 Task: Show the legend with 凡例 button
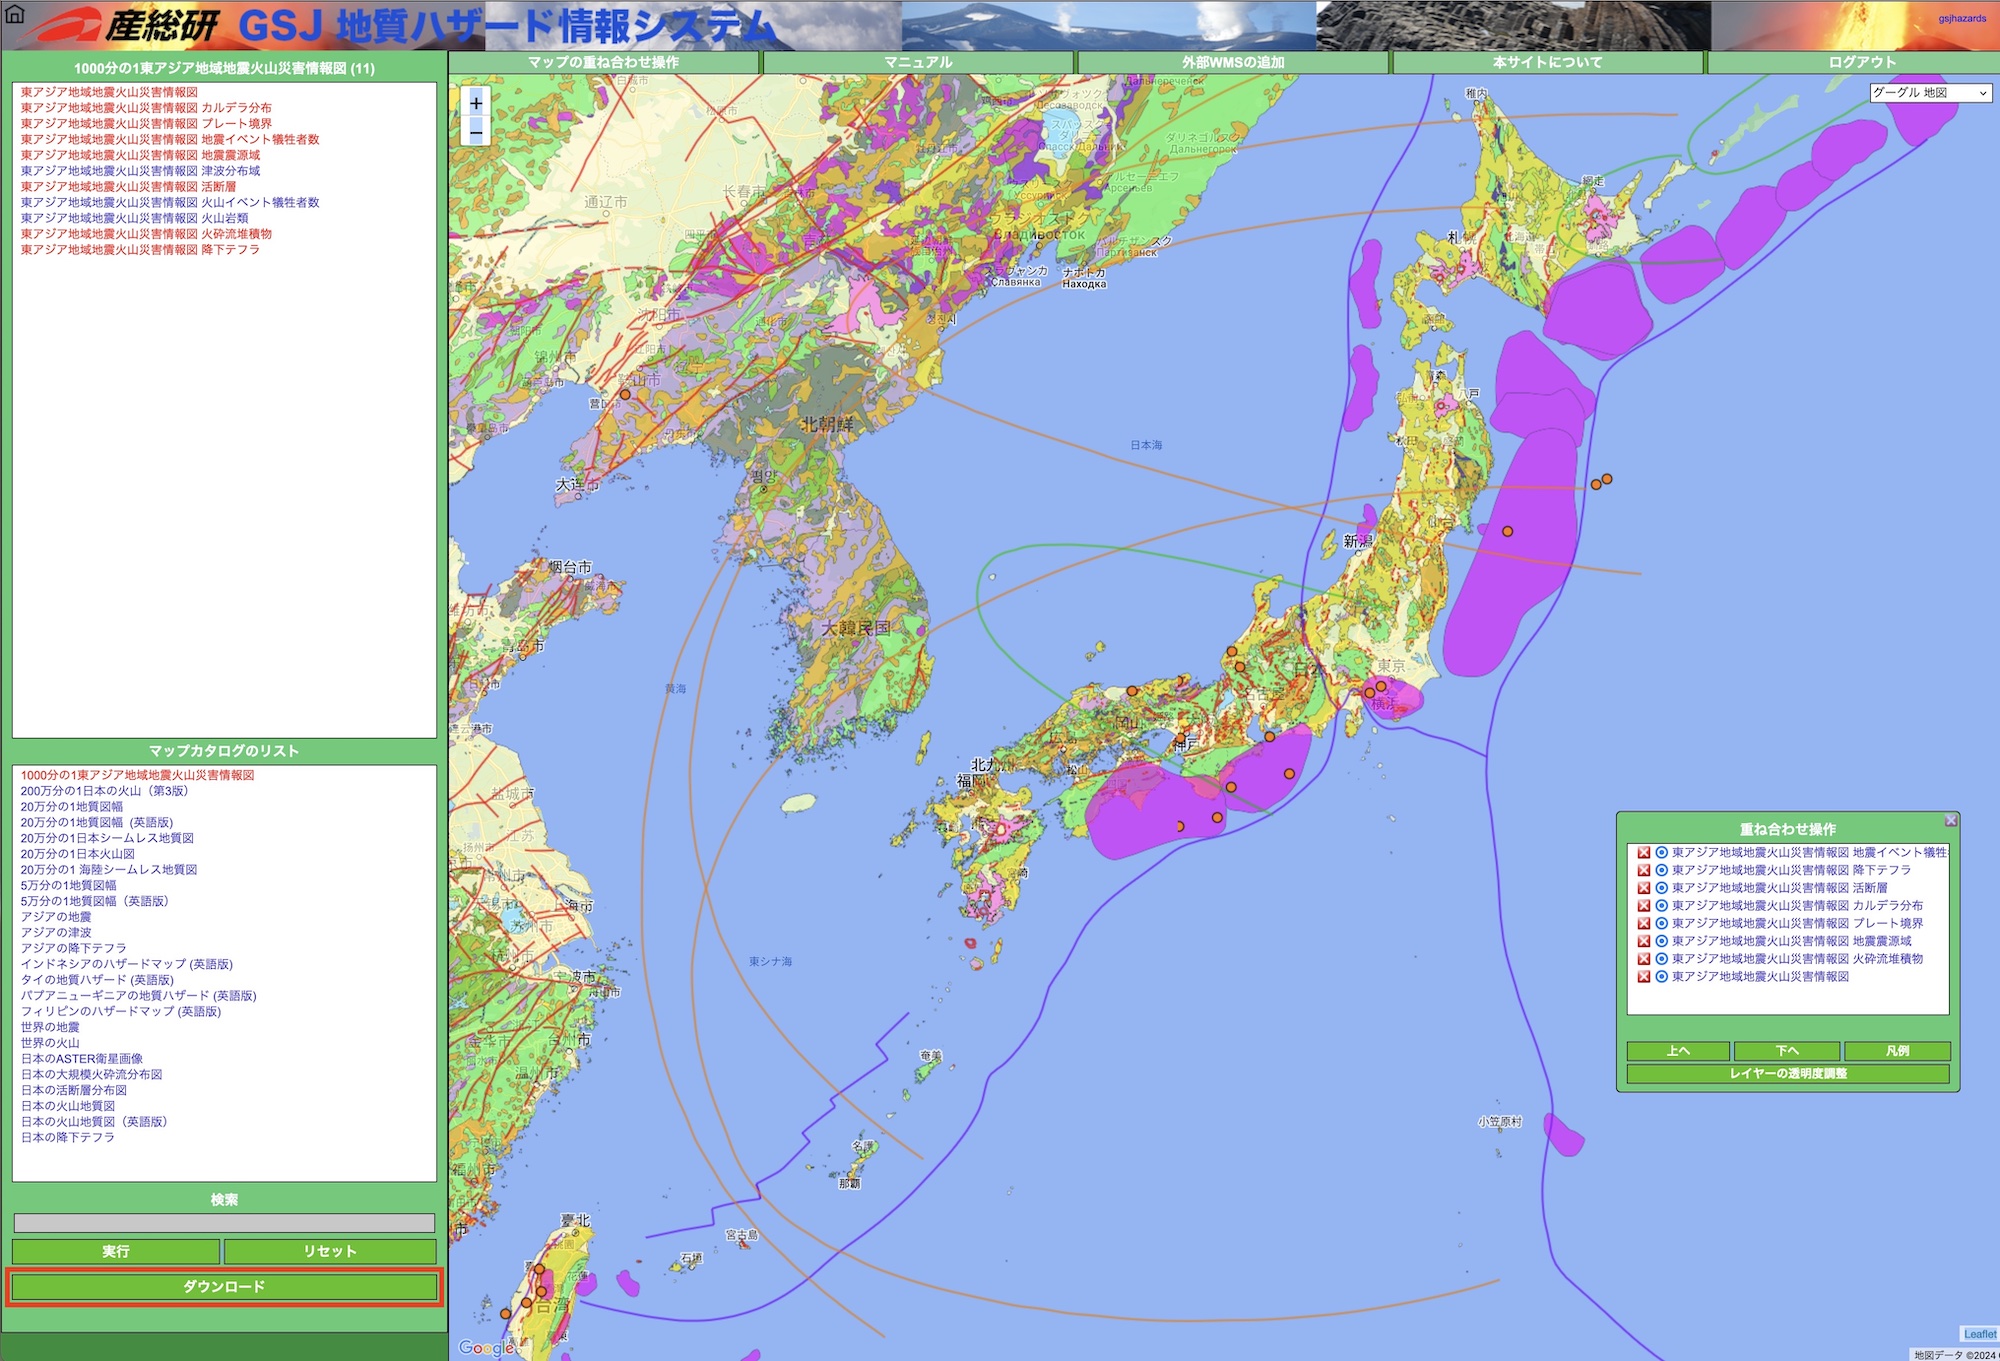point(1897,1051)
